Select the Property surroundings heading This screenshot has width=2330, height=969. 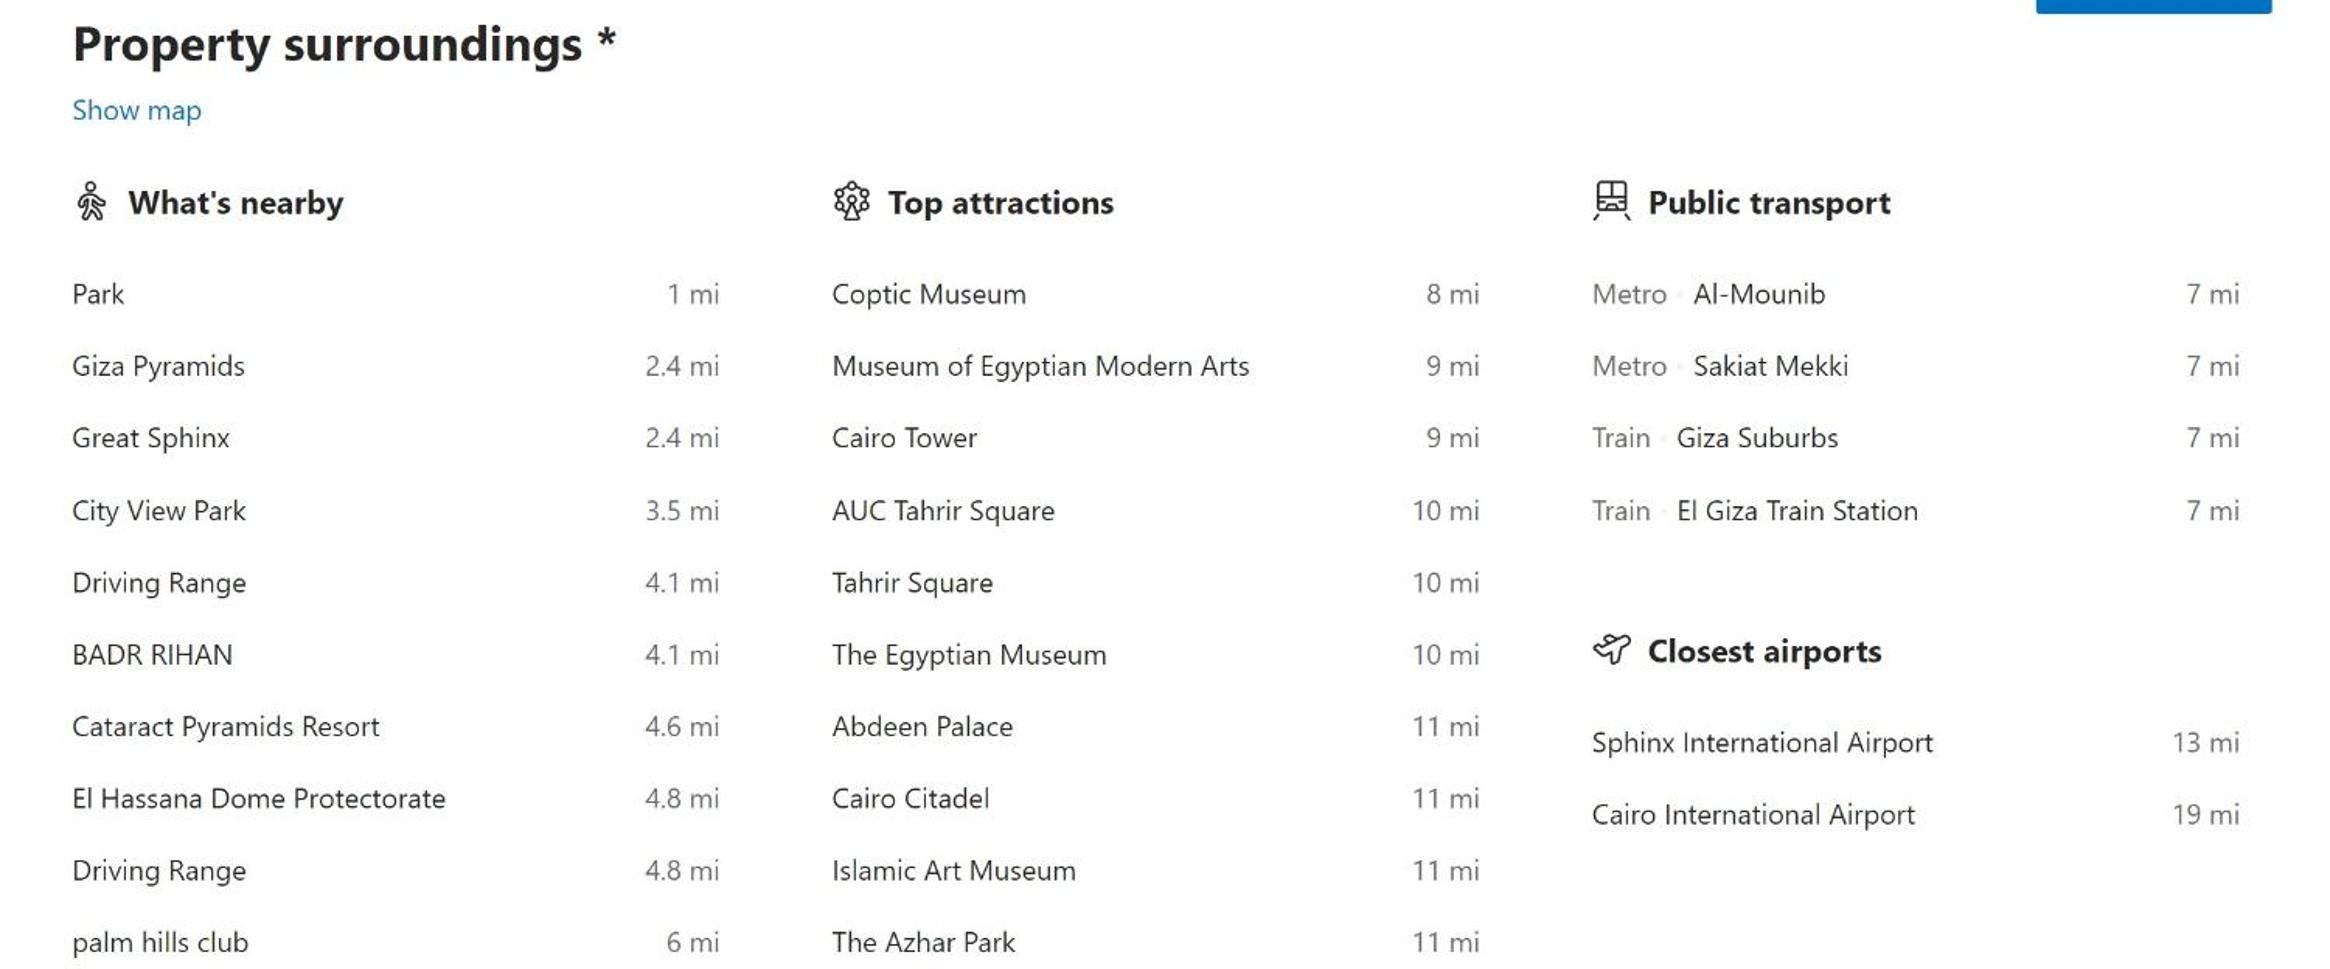click(x=344, y=44)
